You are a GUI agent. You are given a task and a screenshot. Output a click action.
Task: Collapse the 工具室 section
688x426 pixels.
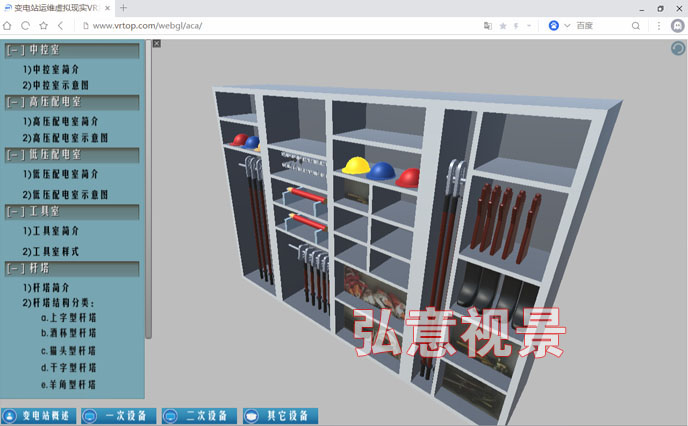click(72, 211)
